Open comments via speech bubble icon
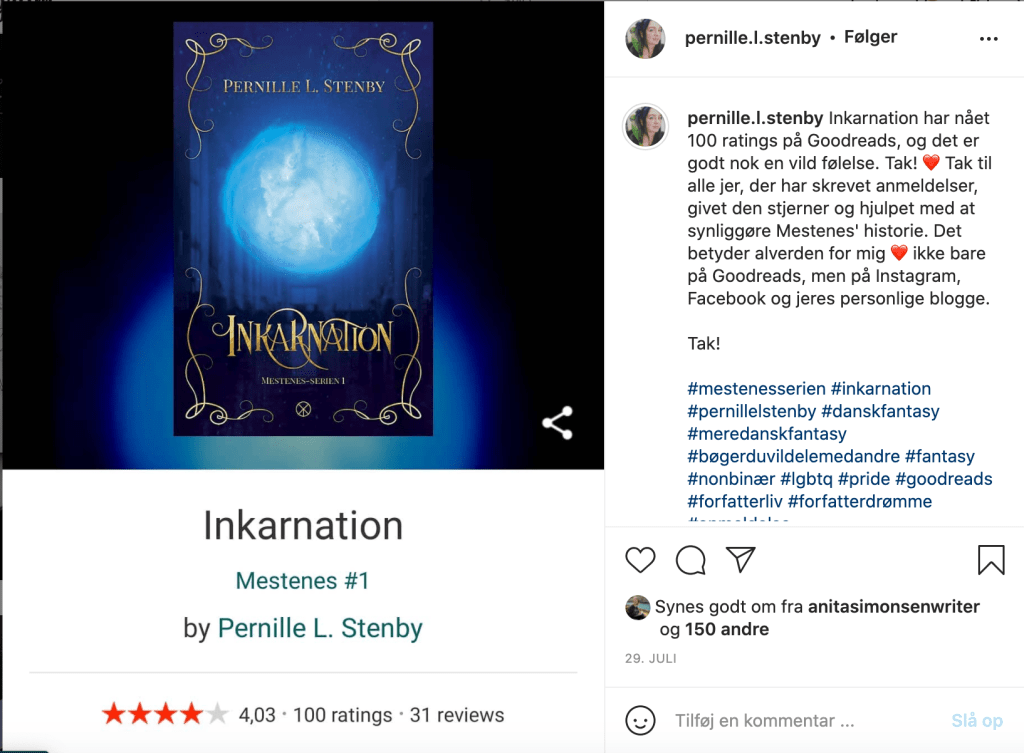The image size is (1024, 753). [x=690, y=560]
